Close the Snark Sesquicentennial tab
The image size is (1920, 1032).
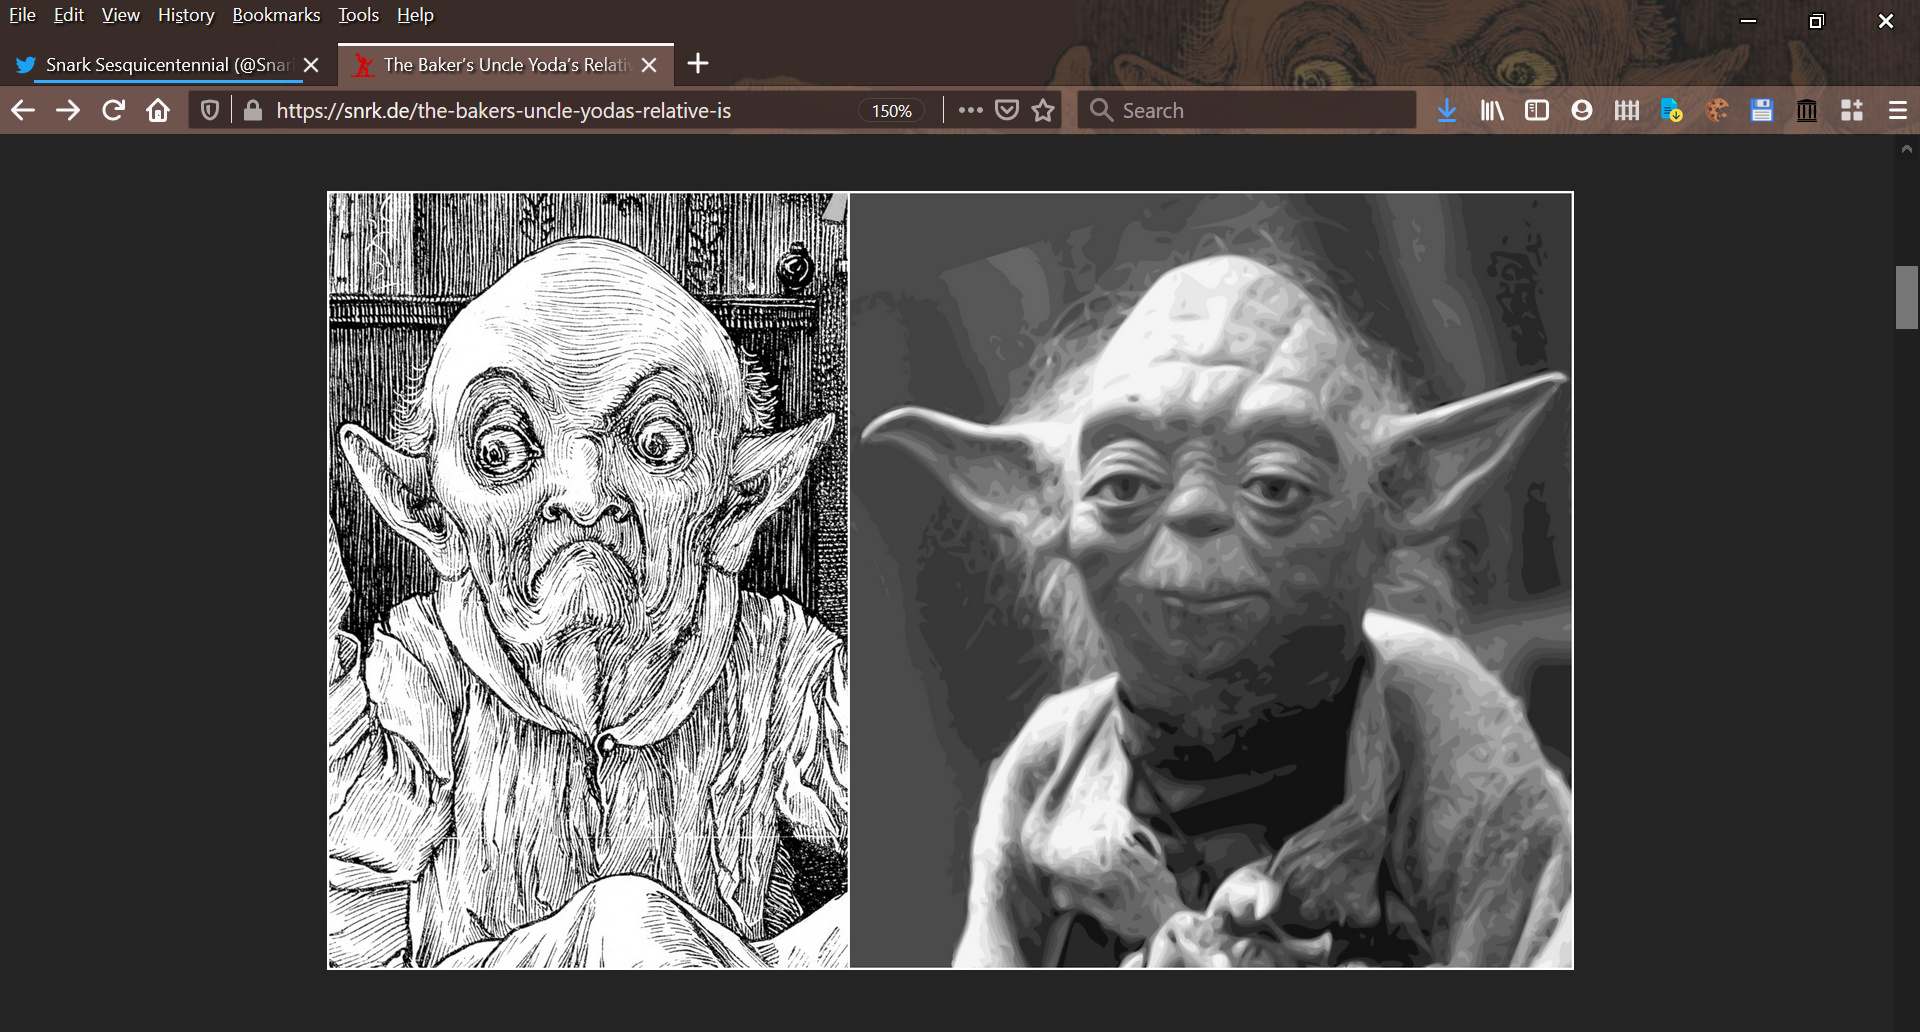pos(312,65)
